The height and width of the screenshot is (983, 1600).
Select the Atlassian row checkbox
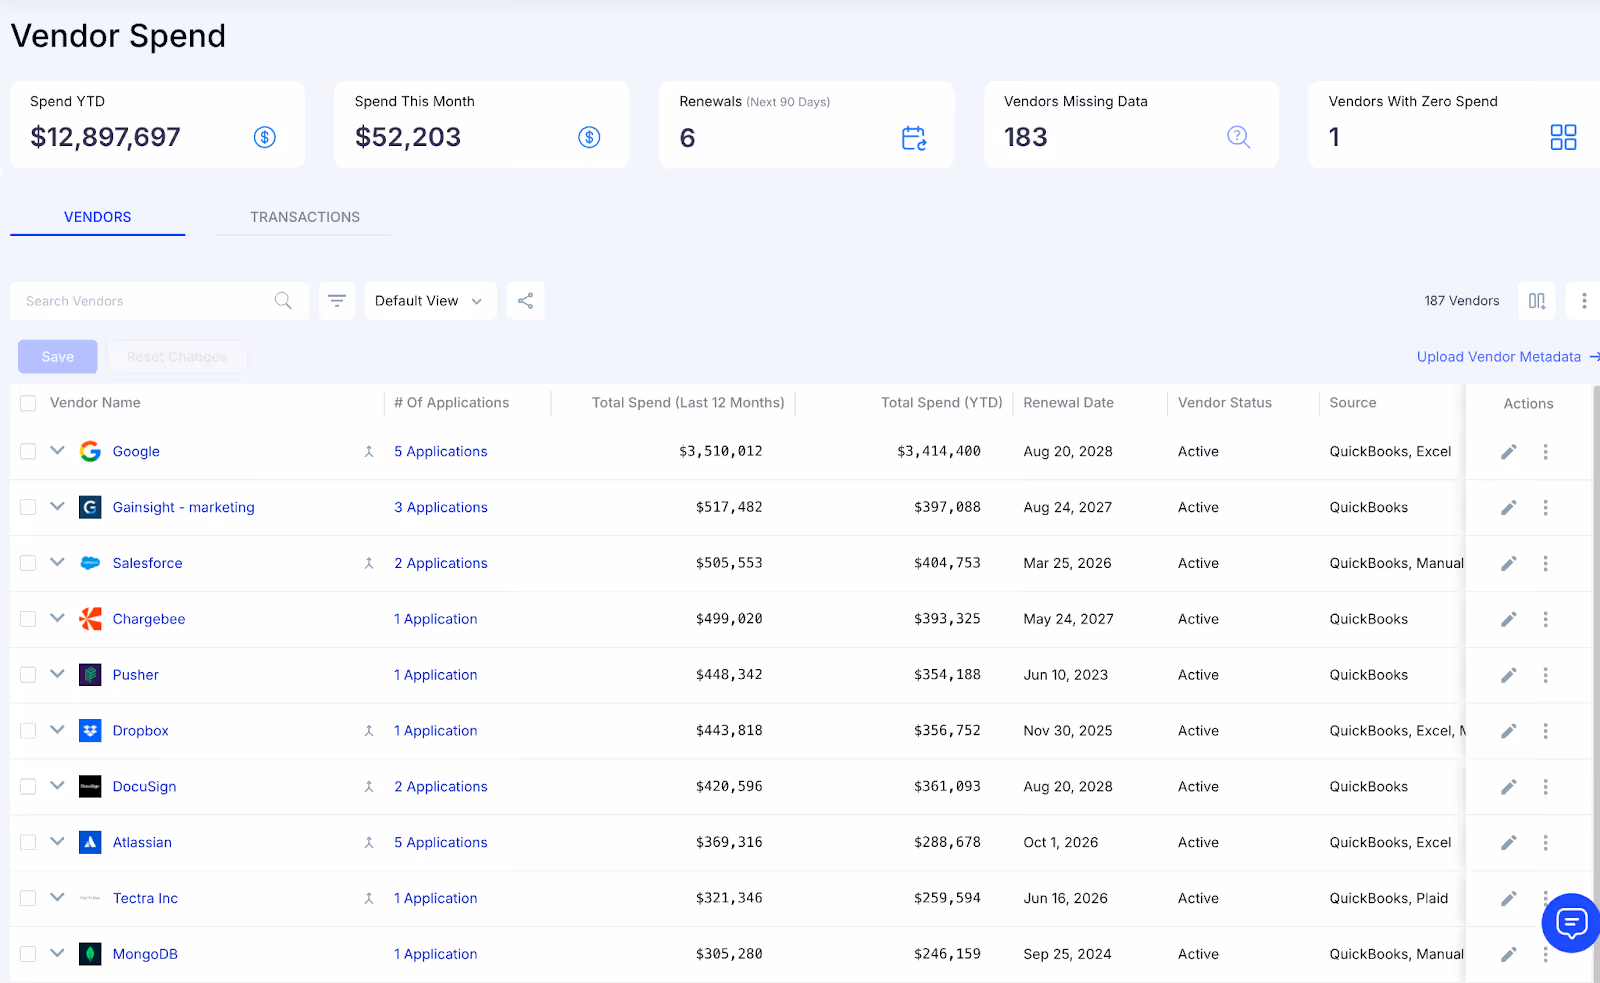28,843
